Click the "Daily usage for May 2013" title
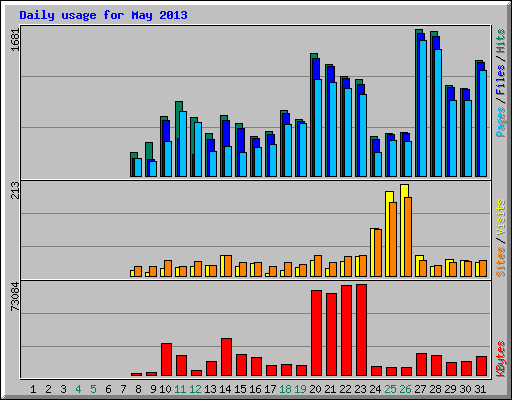Screen dimensions: 512x400 103,15
